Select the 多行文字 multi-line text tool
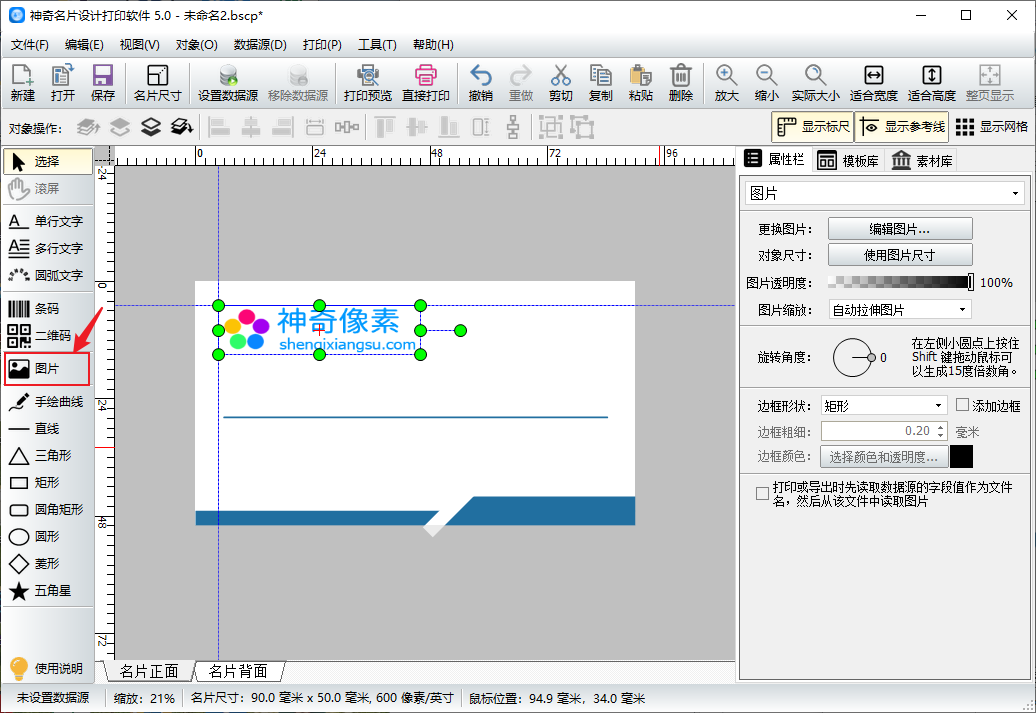 47,248
